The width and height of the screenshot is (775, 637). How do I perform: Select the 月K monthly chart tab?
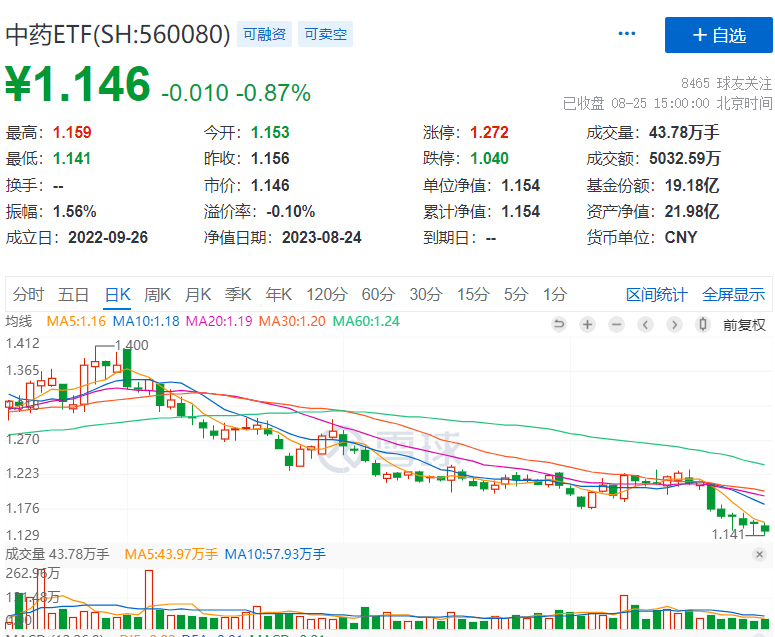tap(198, 294)
